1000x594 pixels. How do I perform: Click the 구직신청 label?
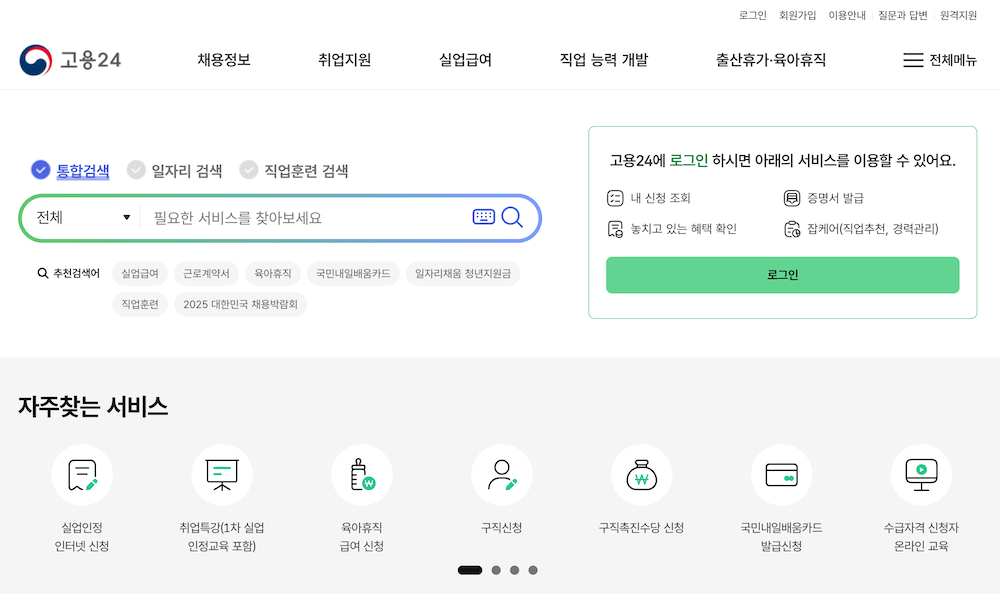502,528
